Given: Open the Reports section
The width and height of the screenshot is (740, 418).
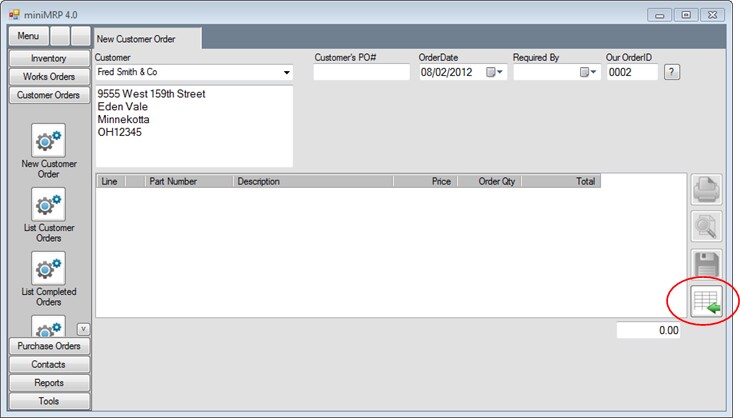Looking at the screenshot, I should [x=48, y=383].
